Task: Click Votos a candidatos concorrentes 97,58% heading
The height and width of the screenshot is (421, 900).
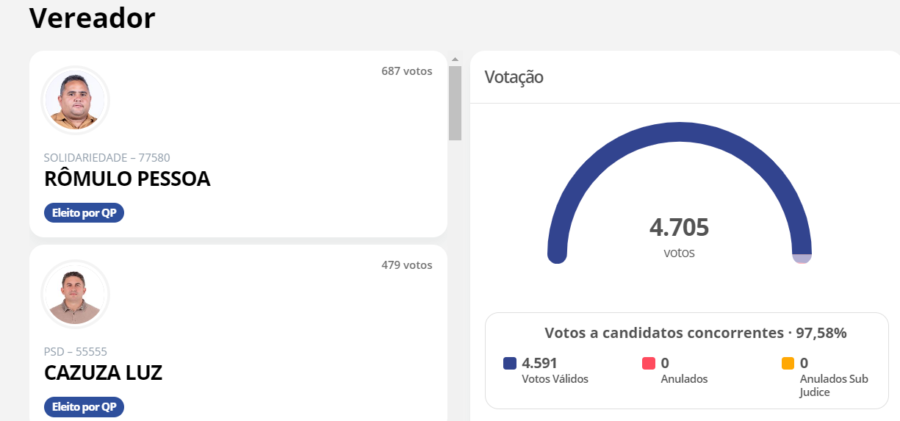Action: tap(696, 333)
